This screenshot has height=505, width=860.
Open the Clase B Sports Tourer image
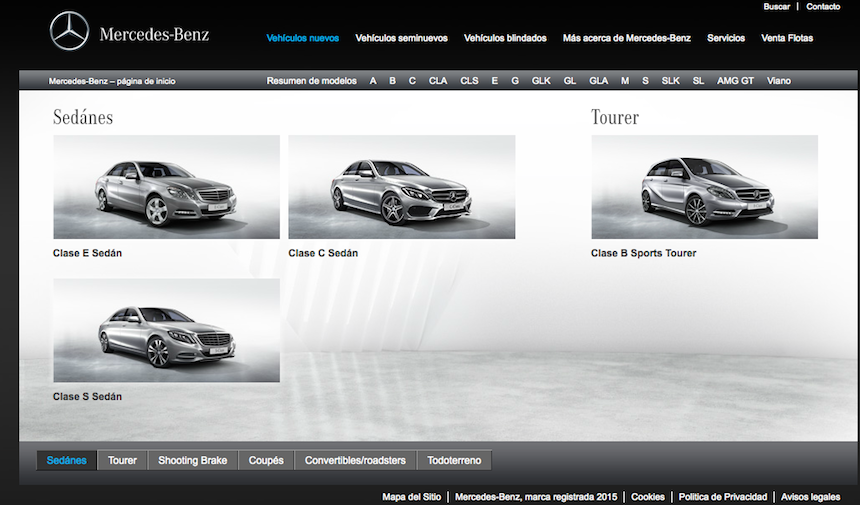point(704,187)
